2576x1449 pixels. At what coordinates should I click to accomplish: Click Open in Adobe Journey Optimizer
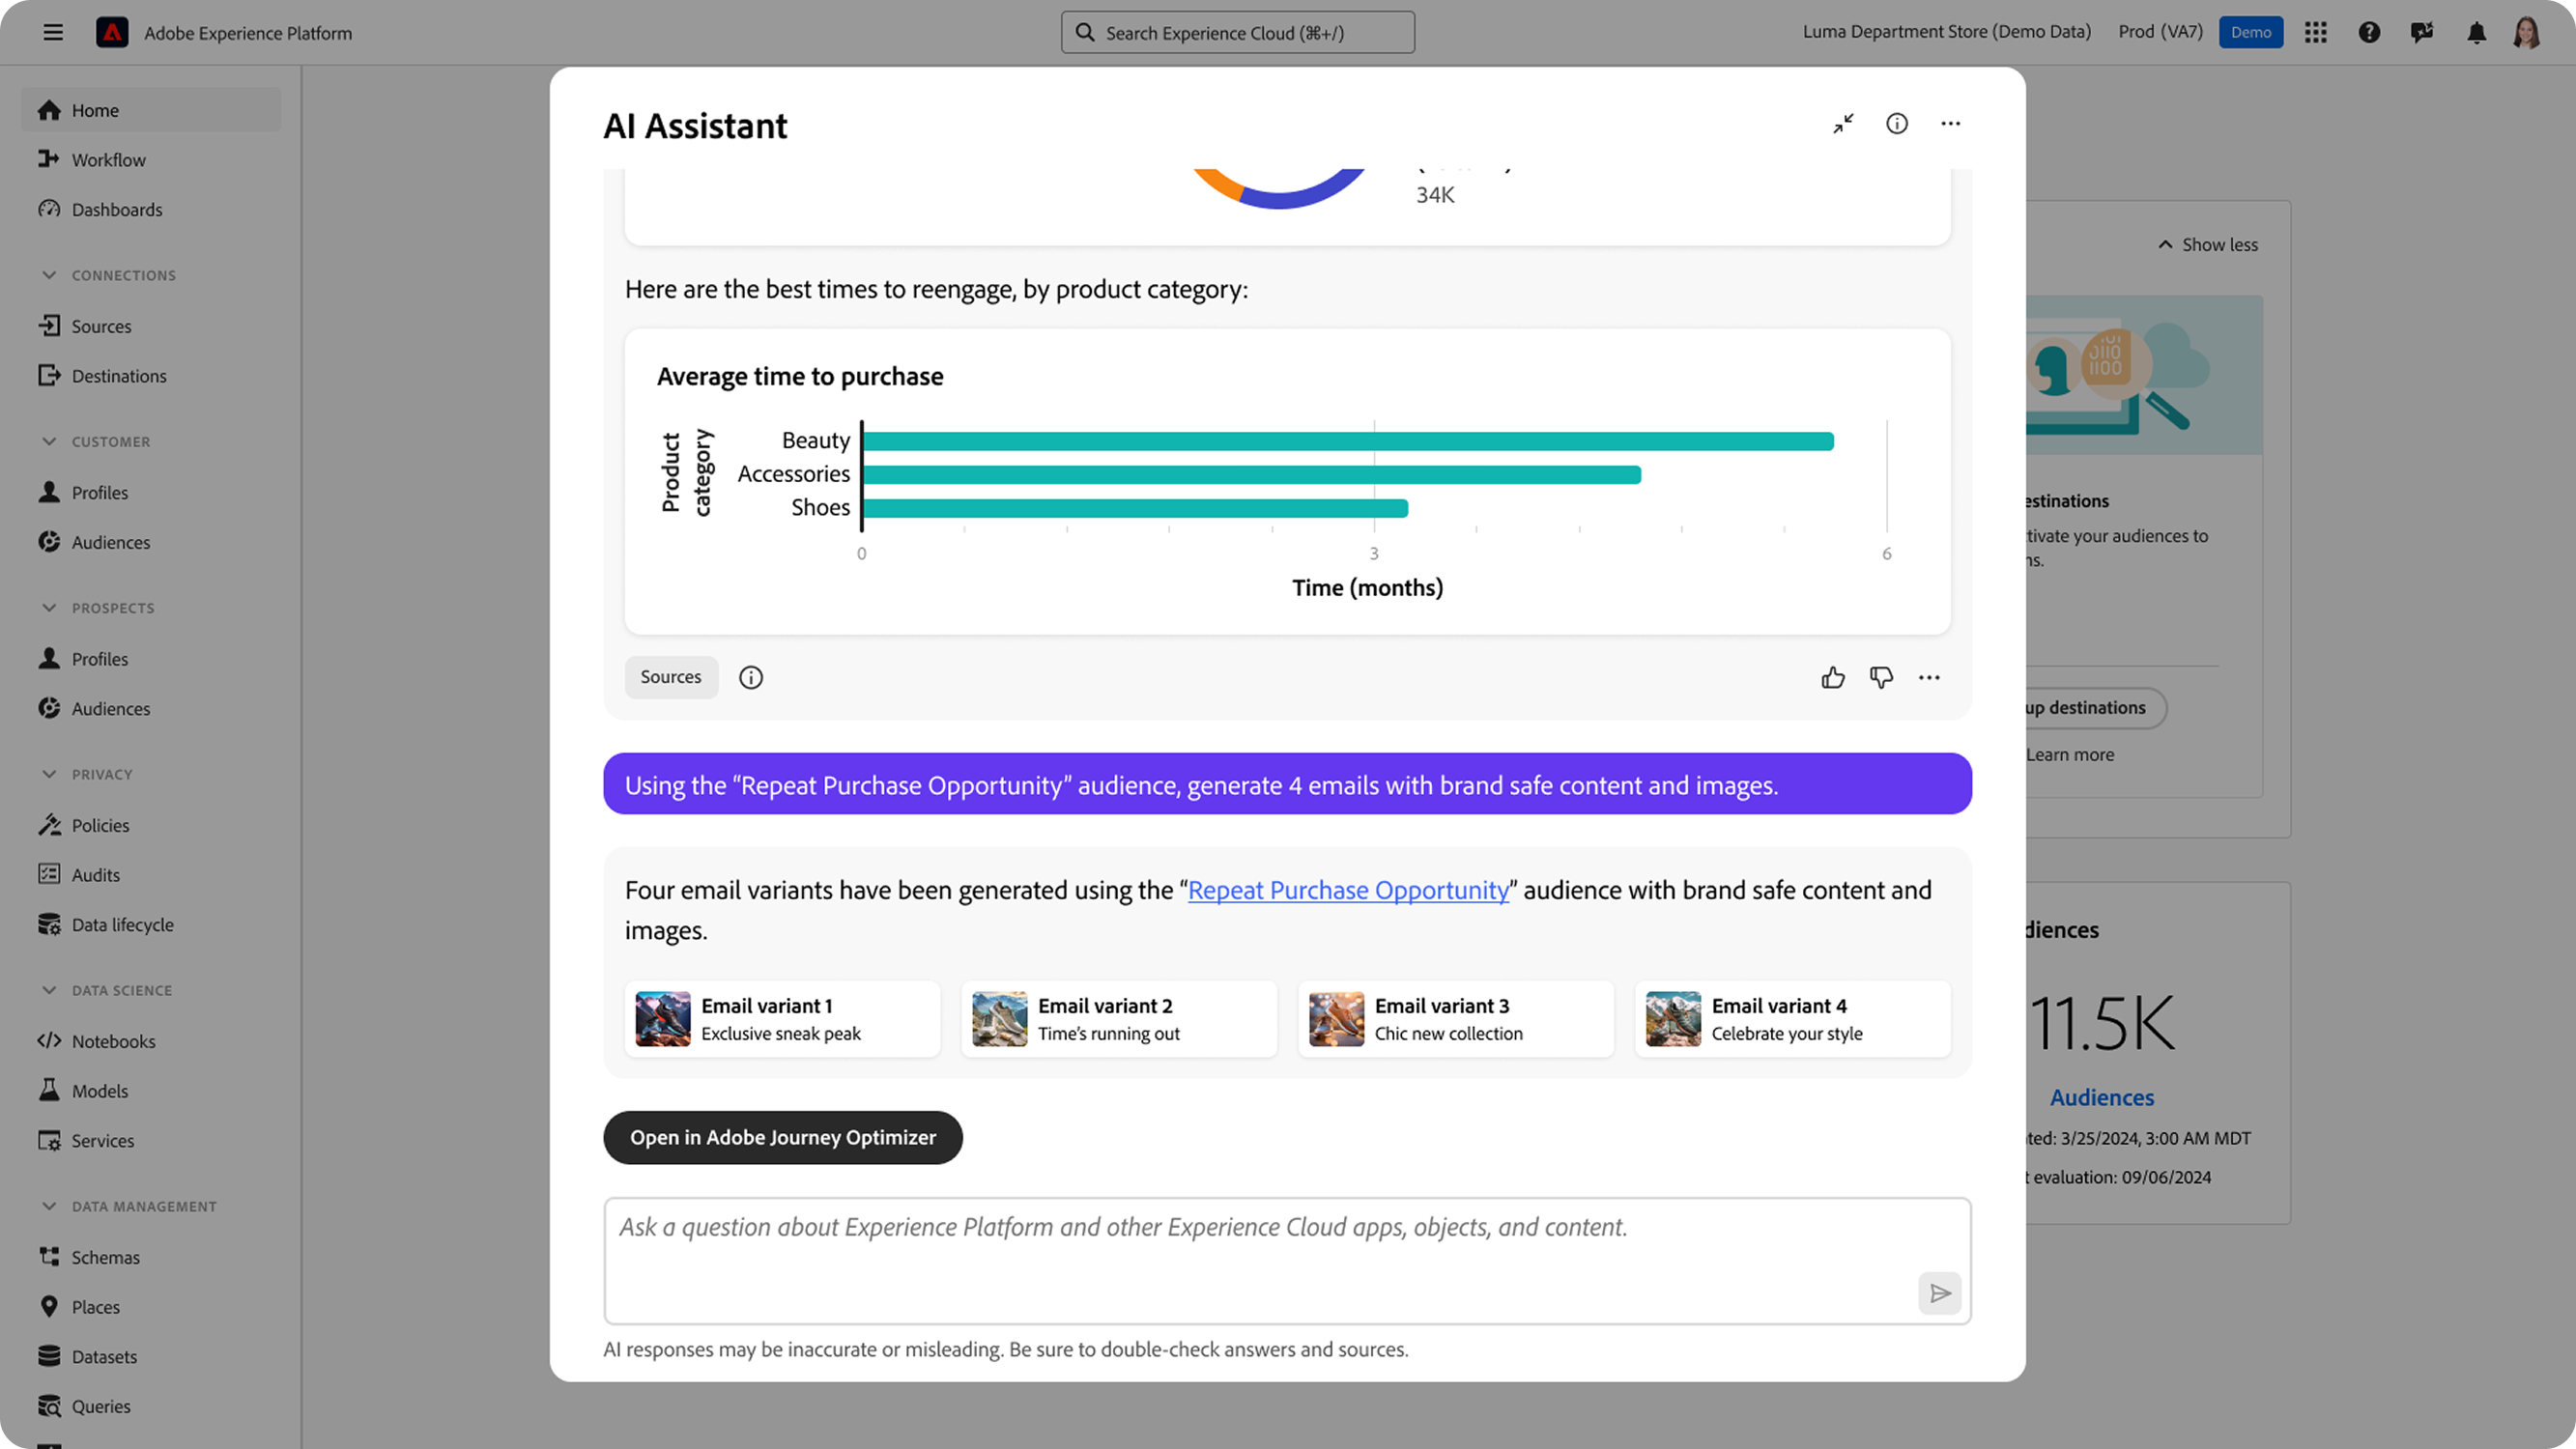coord(782,1137)
